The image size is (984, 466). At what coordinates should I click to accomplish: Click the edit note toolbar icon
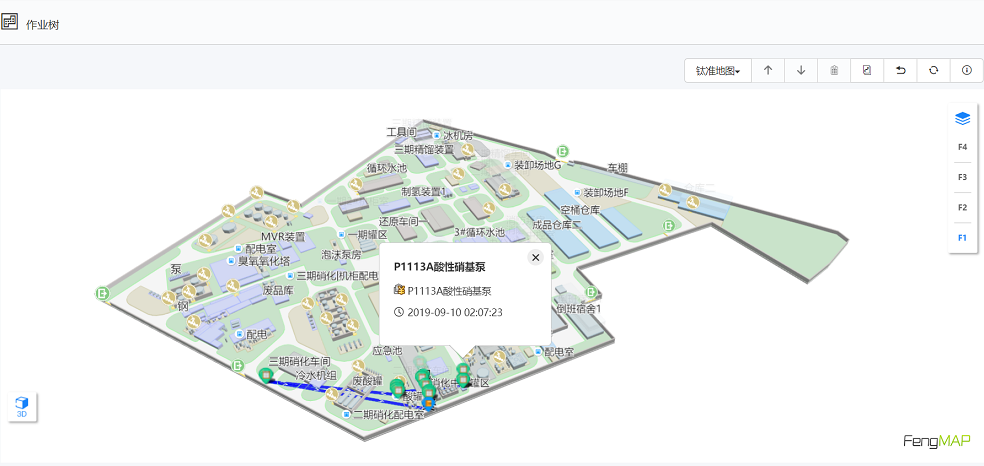[x=867, y=70]
